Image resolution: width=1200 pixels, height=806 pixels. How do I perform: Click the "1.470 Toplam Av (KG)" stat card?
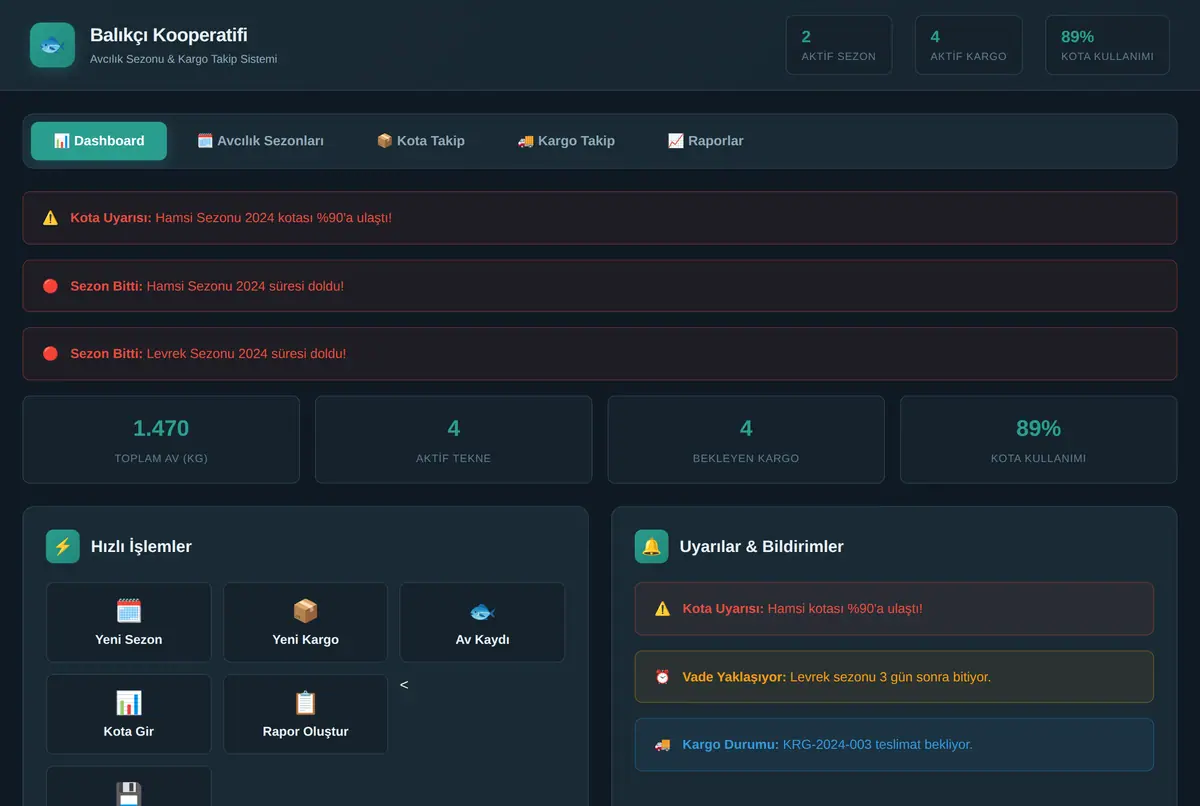click(x=161, y=440)
